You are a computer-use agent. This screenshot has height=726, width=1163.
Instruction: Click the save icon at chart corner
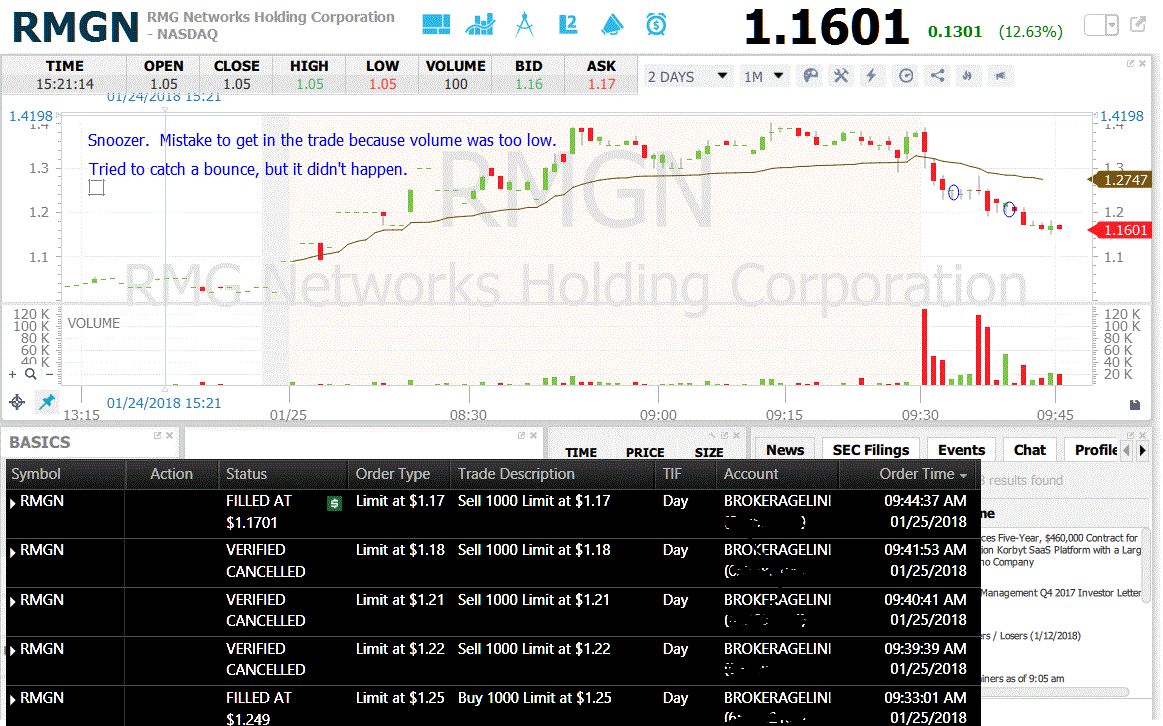click(x=1135, y=405)
